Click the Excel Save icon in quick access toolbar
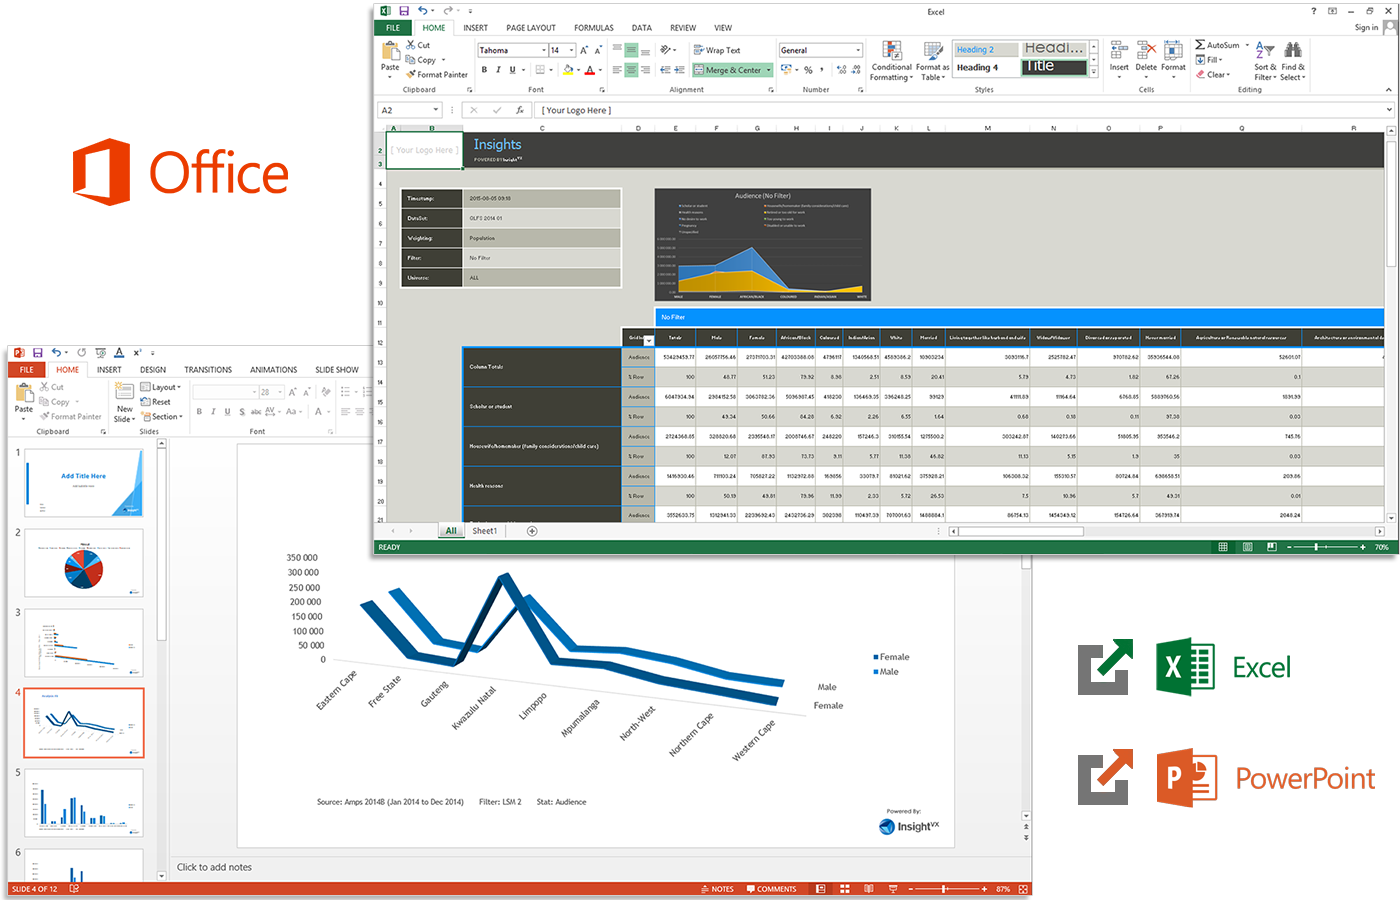Image resolution: width=1400 pixels, height=900 pixels. (404, 11)
